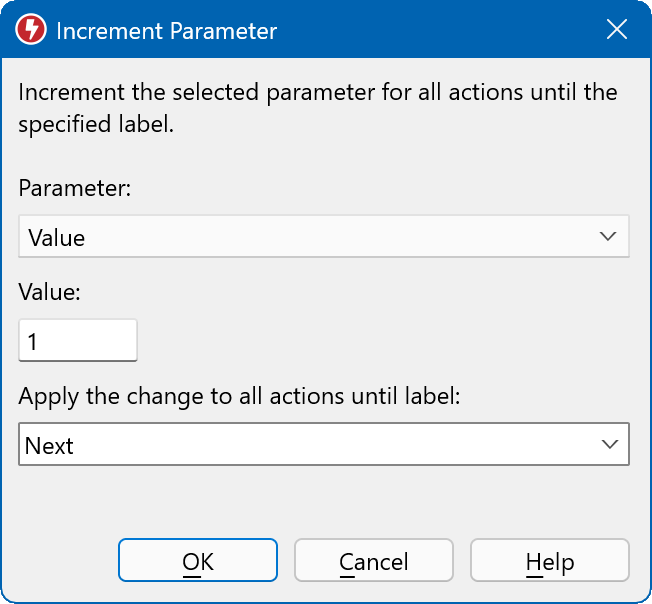The height and width of the screenshot is (604, 652).
Task: Select the digit 1 in the Value box
Action: tap(33, 342)
